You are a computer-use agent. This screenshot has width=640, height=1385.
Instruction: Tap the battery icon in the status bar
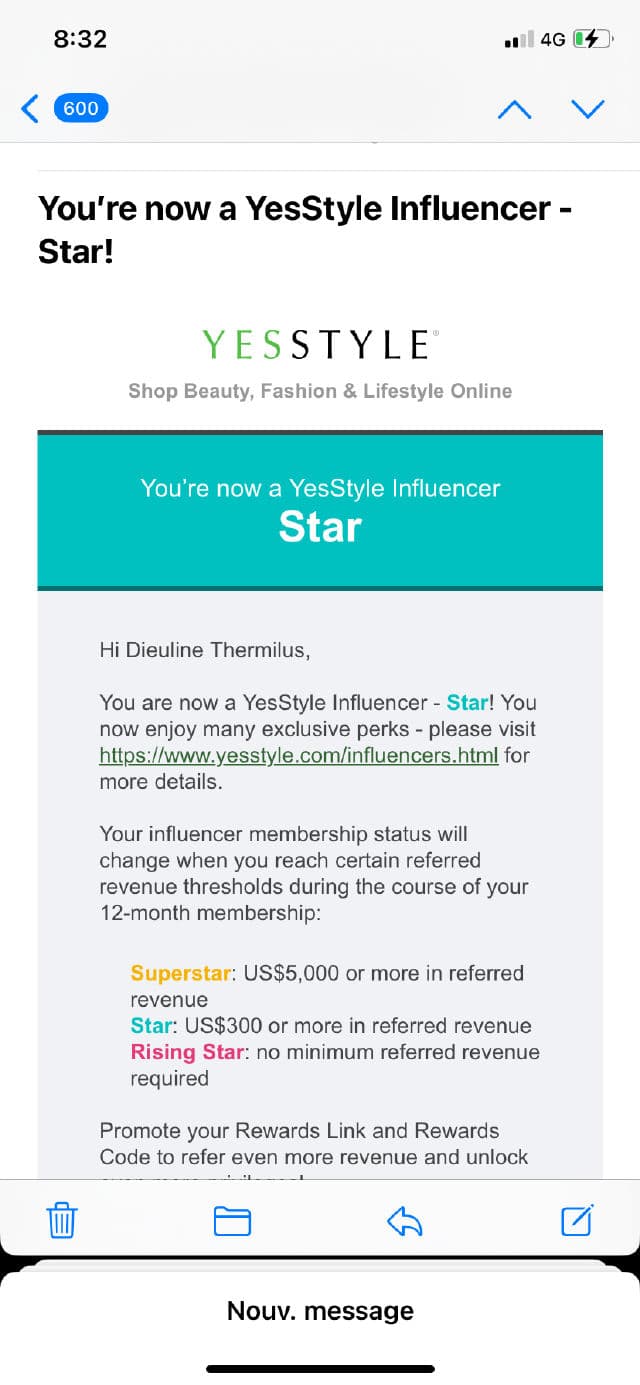tap(590, 39)
